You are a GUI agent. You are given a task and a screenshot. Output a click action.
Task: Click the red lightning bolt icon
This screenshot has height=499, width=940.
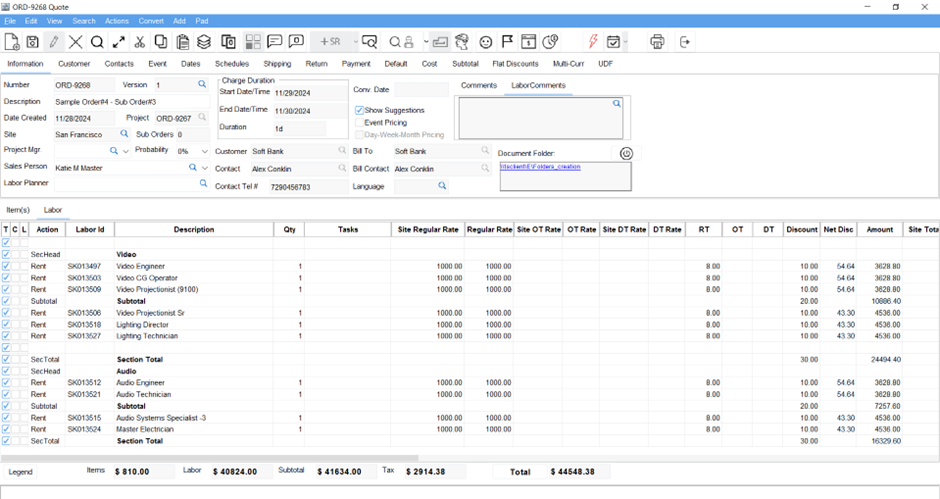592,42
